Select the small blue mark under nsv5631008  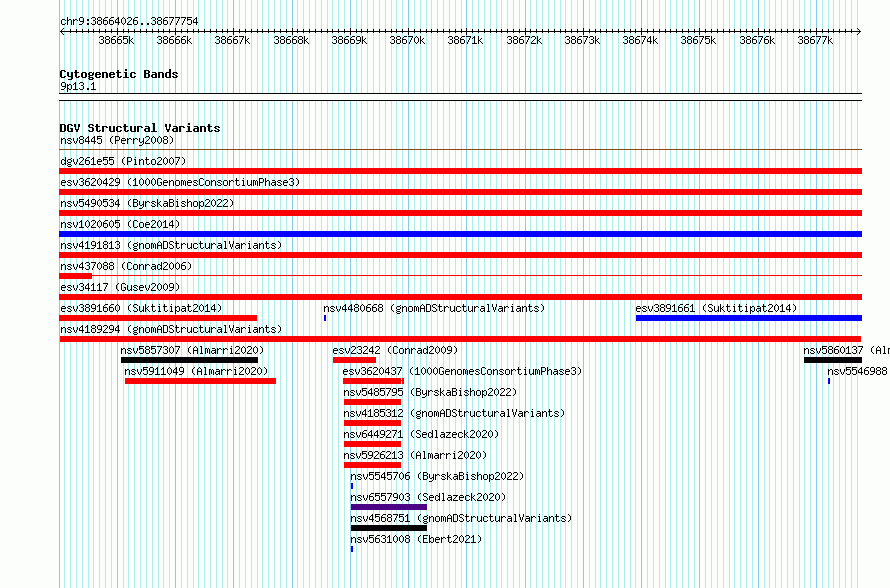point(352,549)
